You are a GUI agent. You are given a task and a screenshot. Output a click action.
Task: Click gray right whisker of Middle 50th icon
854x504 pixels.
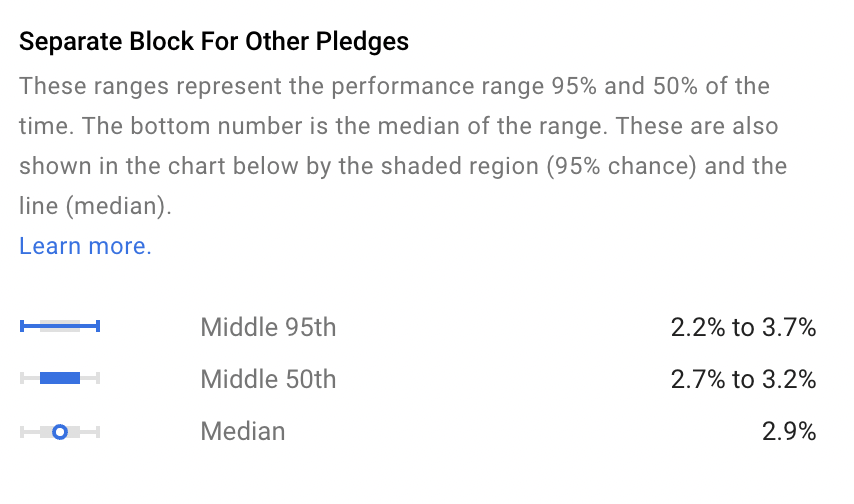click(91, 378)
